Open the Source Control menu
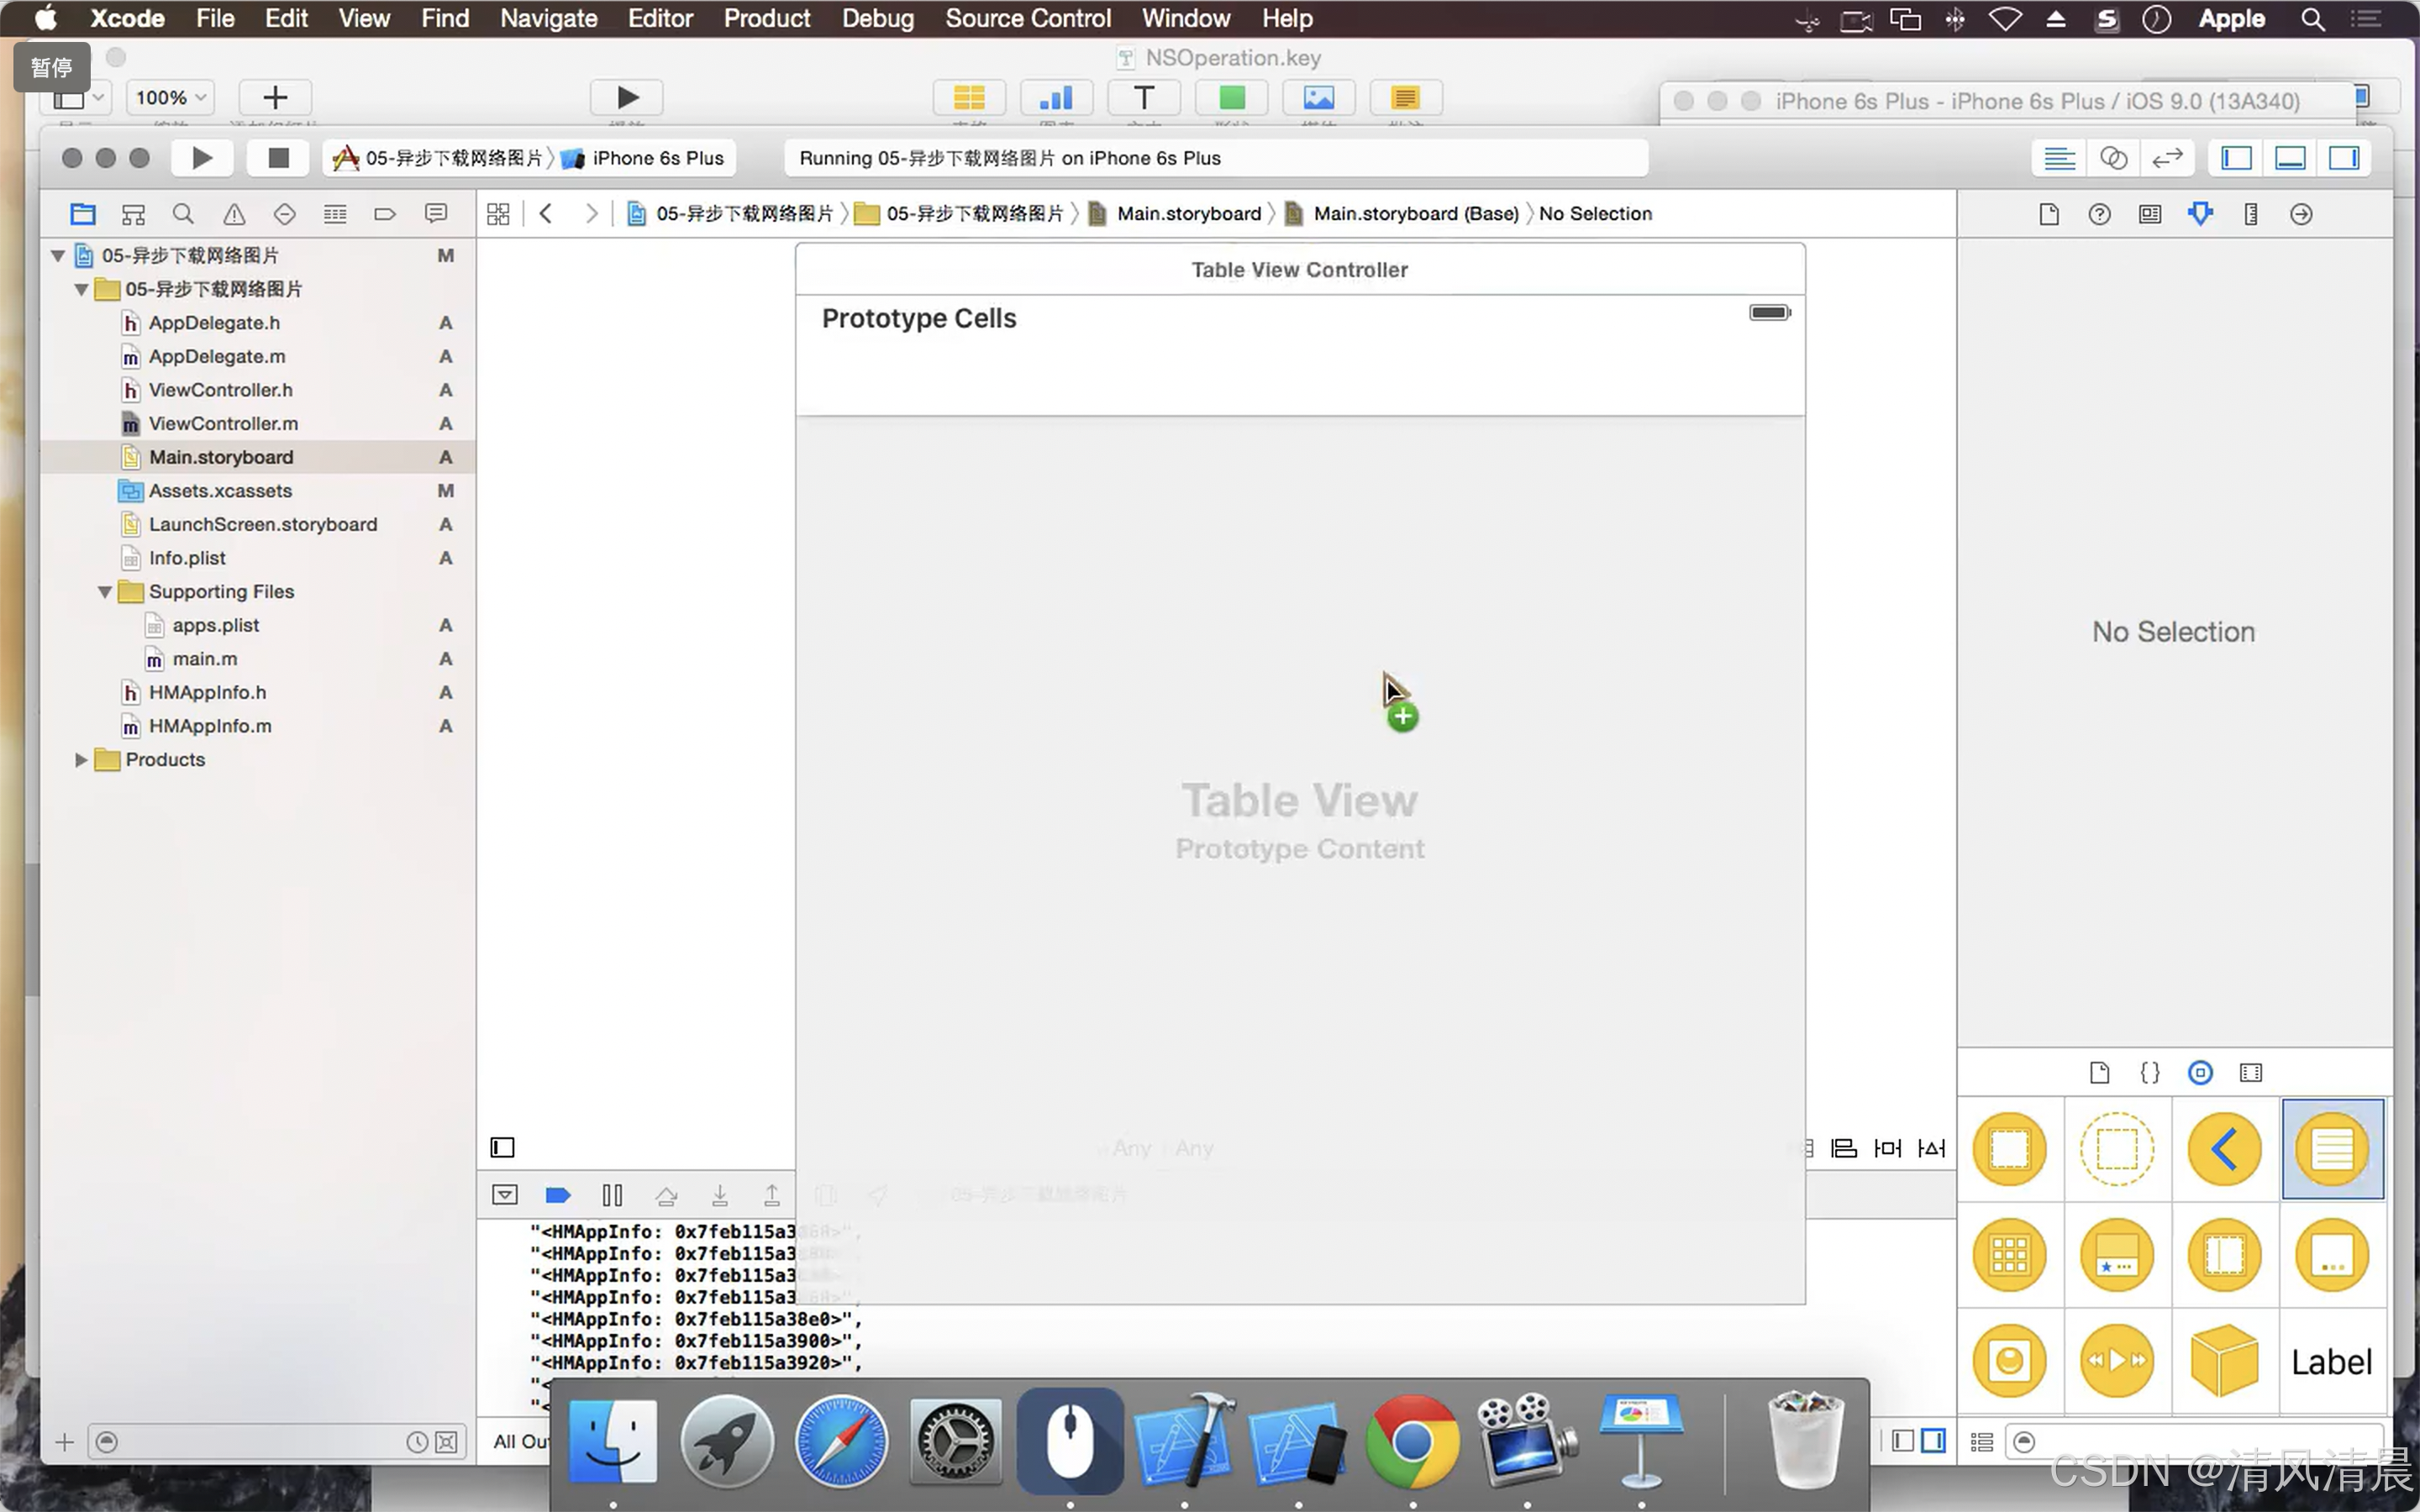The width and height of the screenshot is (2420, 1512). (x=1027, y=18)
